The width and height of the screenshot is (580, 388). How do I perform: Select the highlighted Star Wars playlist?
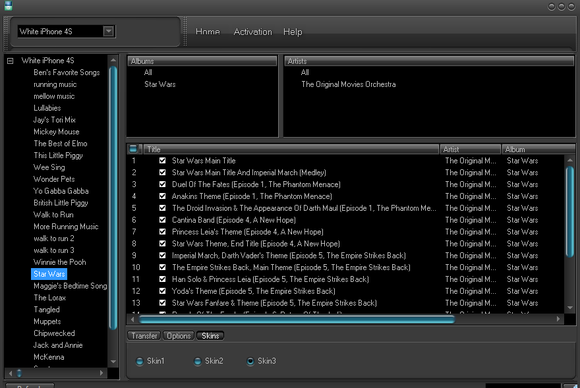[49, 274]
